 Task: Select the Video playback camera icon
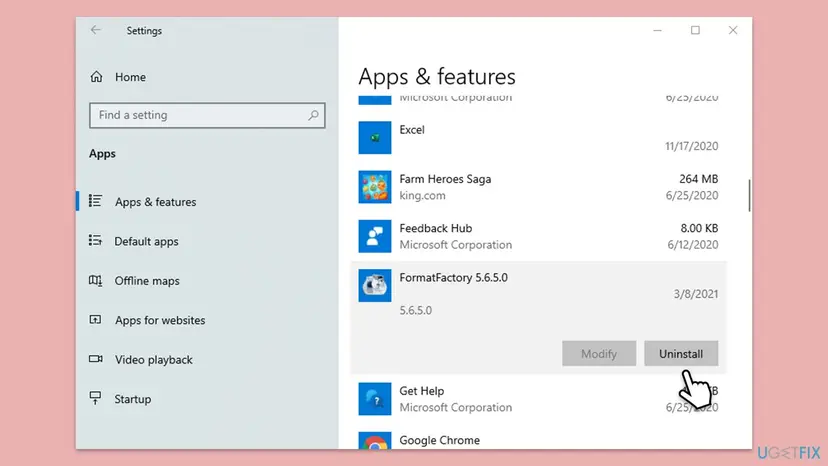click(x=96, y=359)
